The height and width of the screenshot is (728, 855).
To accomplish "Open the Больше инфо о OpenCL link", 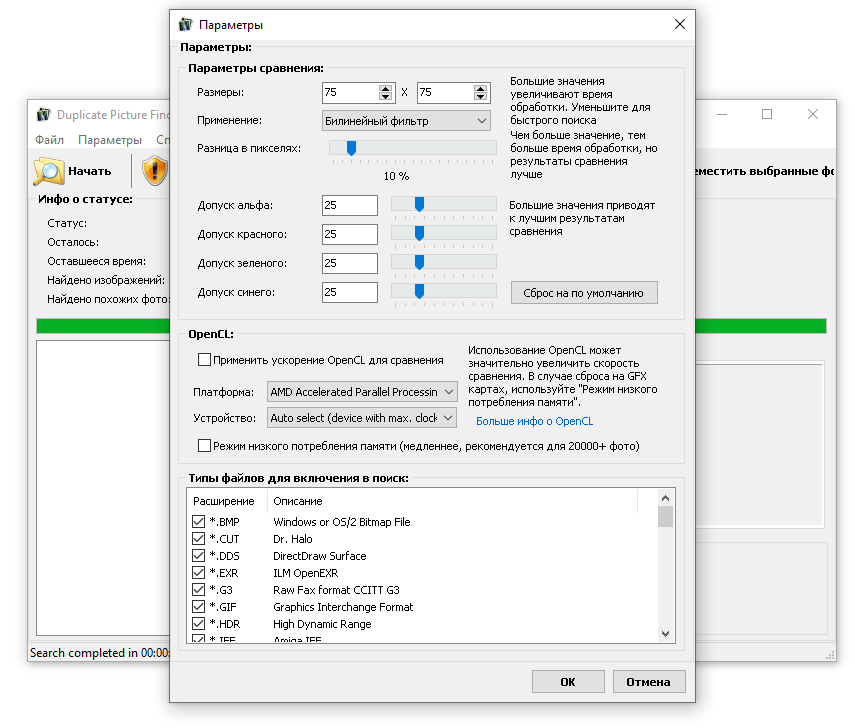I will [x=534, y=421].
